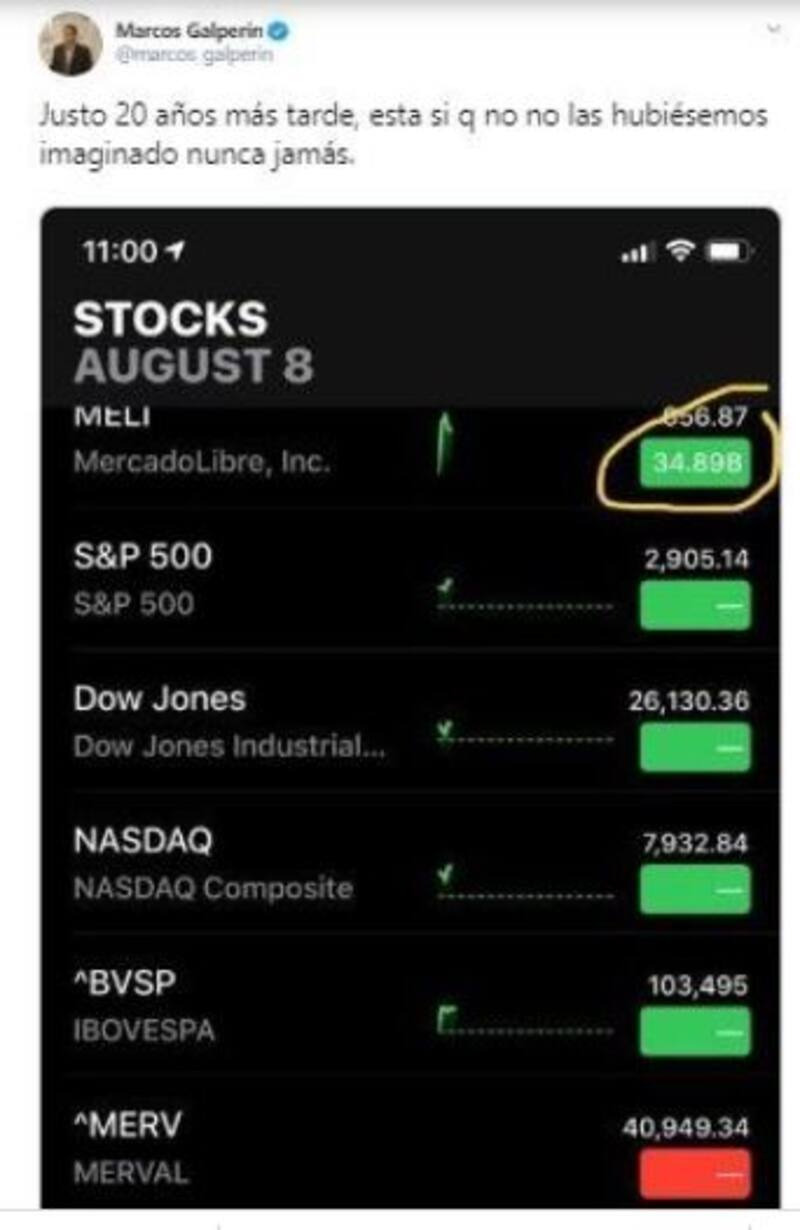Screen dimensions: 800x1230
Task: Tap the MercadoLibre sparkline chart
Action: (x=441, y=446)
